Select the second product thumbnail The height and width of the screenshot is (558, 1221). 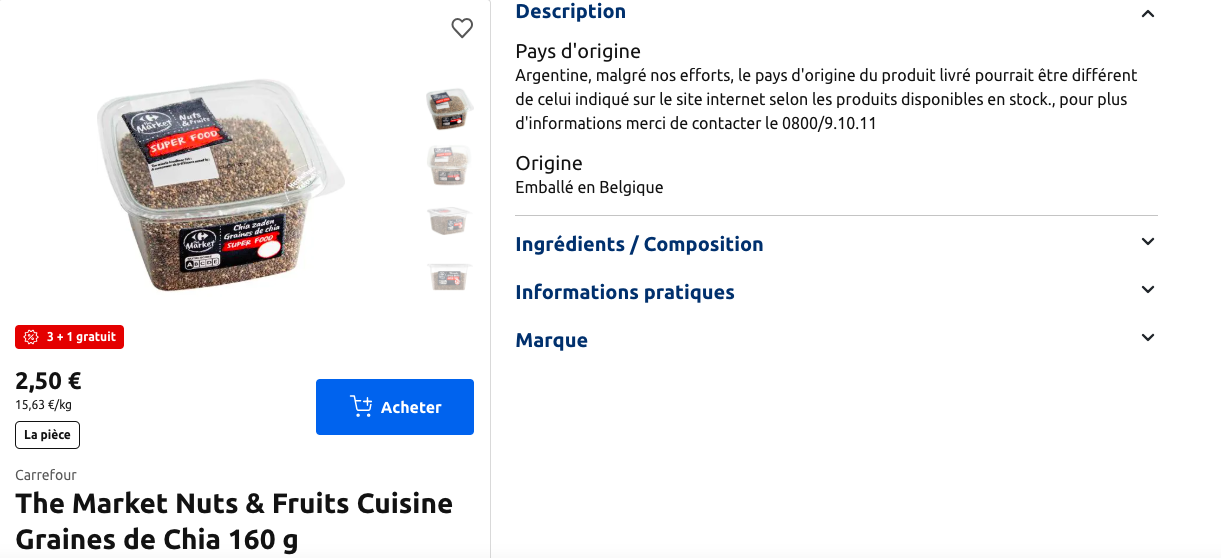click(449, 165)
